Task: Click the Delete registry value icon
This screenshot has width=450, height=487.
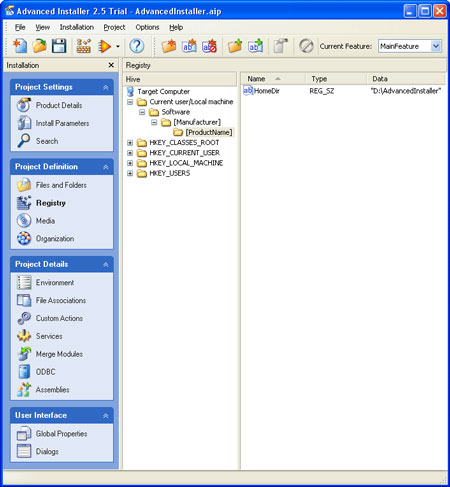Action: [209, 46]
